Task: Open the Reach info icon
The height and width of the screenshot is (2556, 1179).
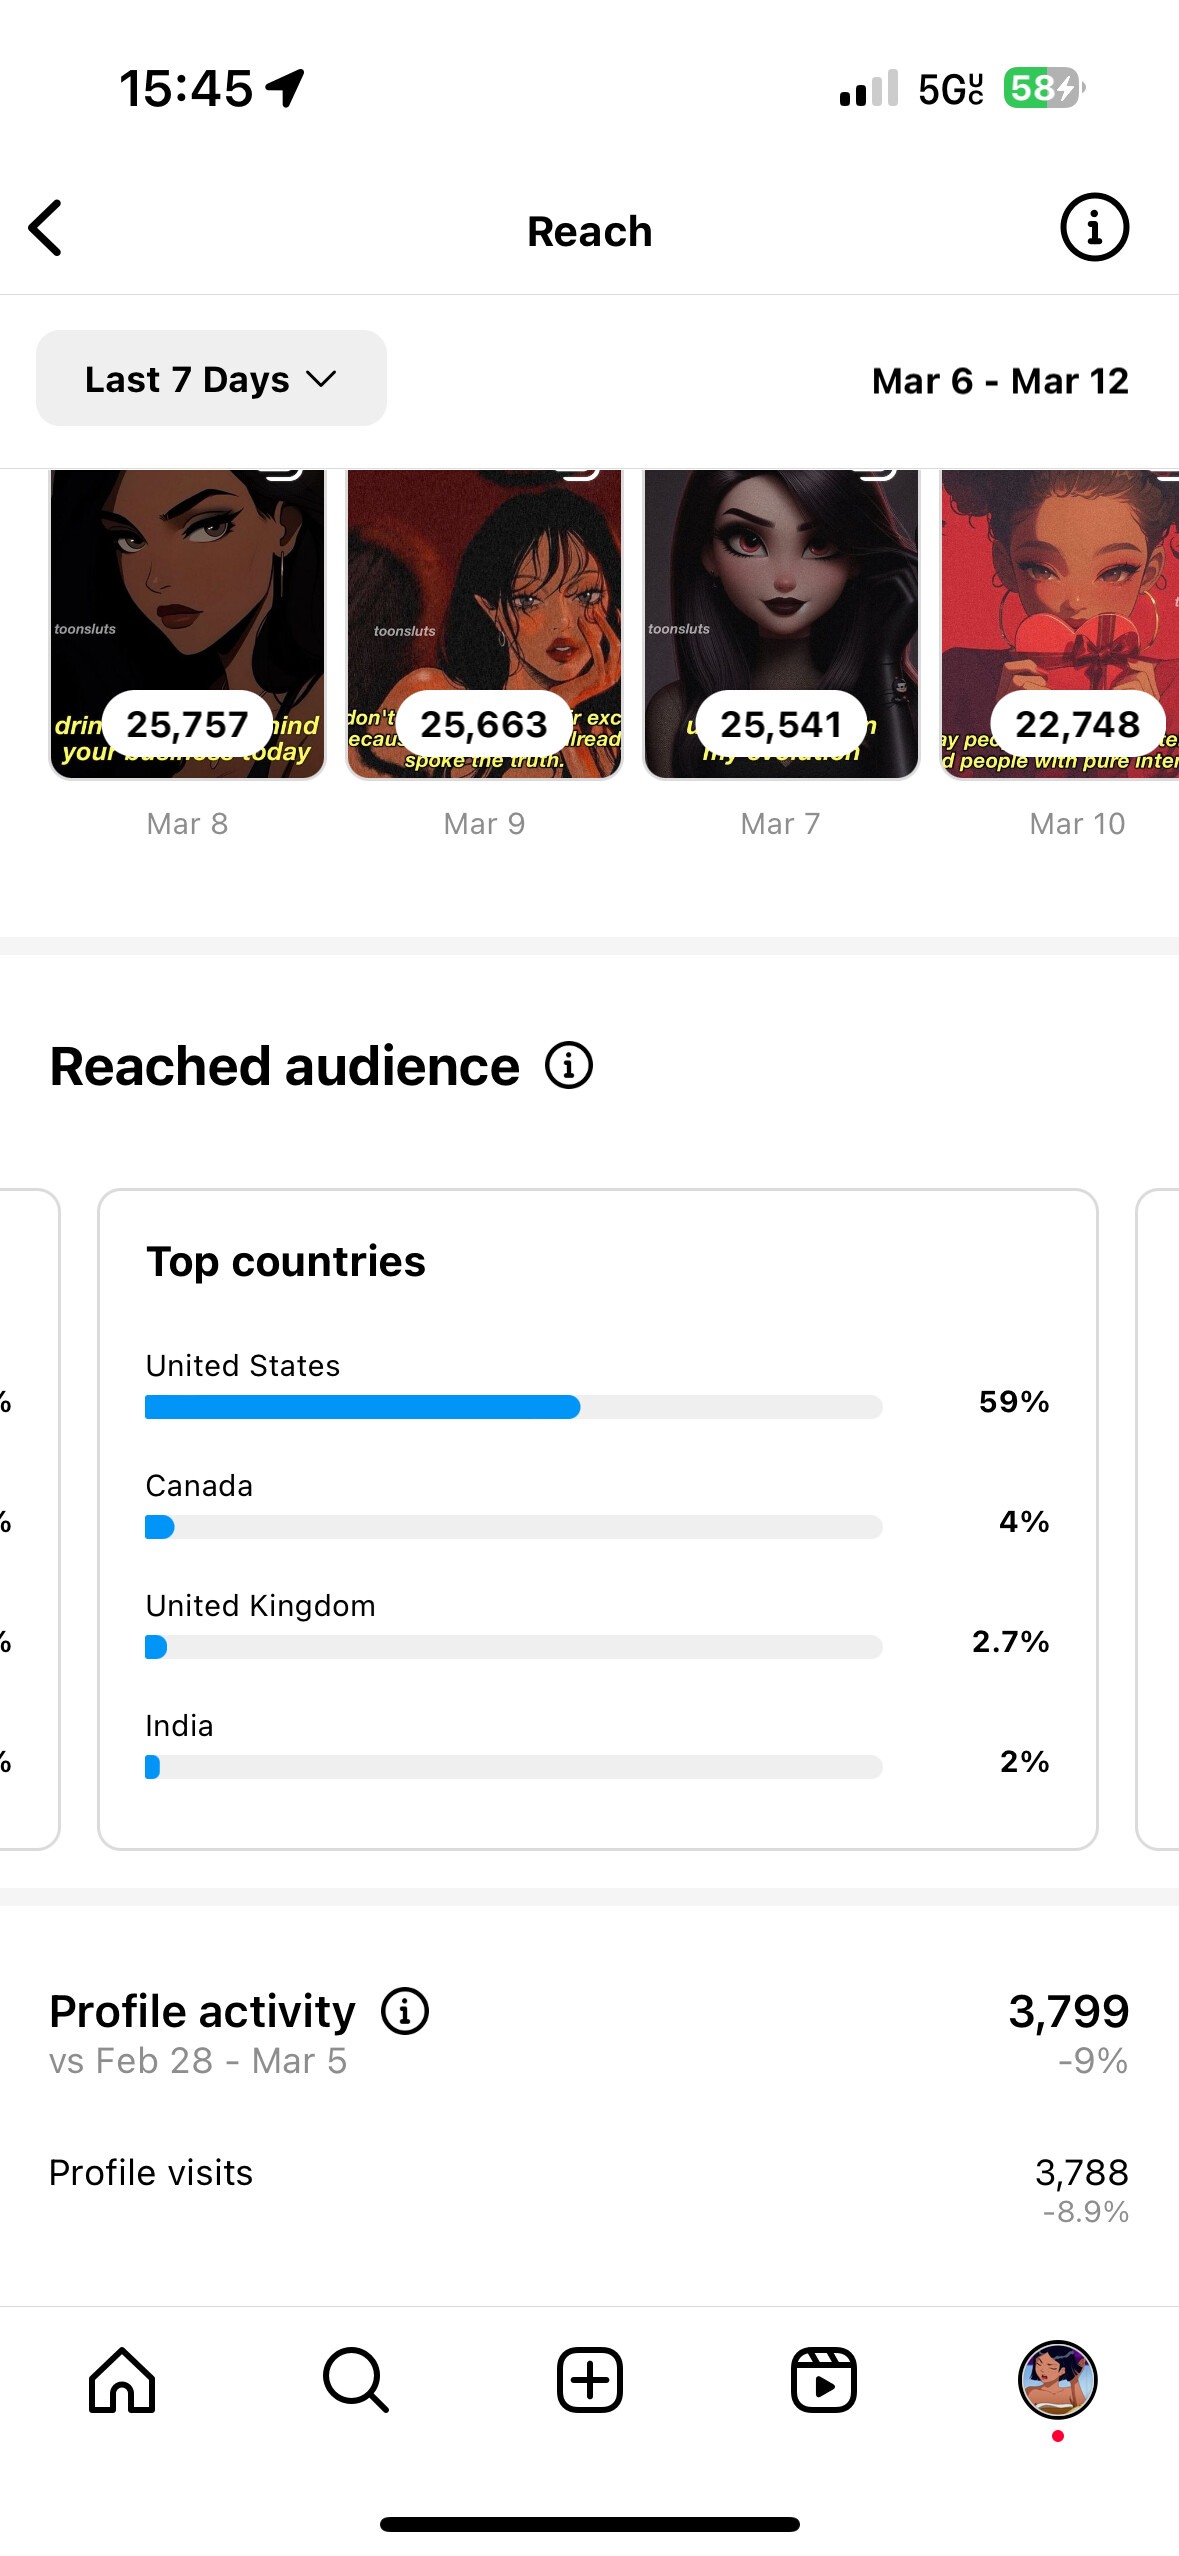Action: point(1094,228)
